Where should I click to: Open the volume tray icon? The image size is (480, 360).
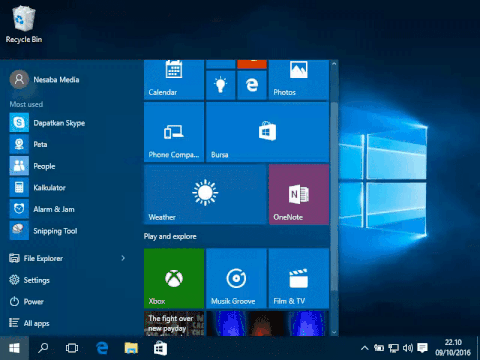pos(408,348)
